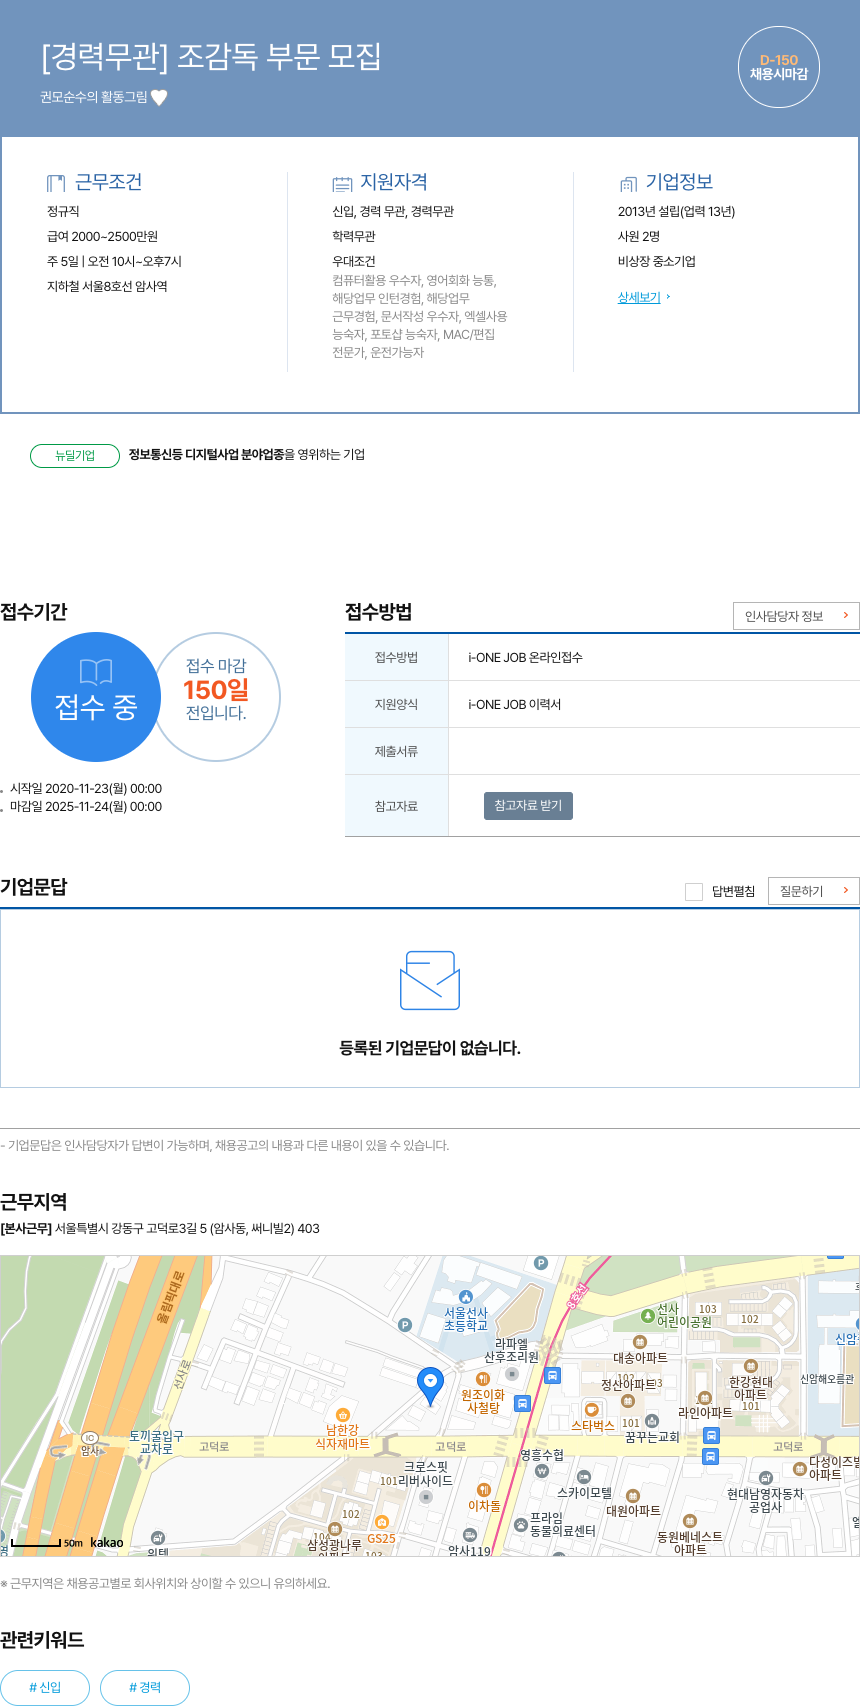Click company name 권모순수의 활동그림

[x=94, y=97]
